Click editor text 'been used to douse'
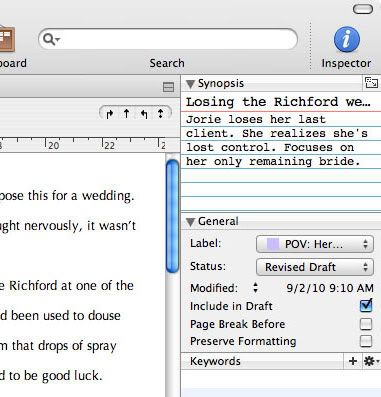Screen dimensions: 381x397 [x=66, y=316]
